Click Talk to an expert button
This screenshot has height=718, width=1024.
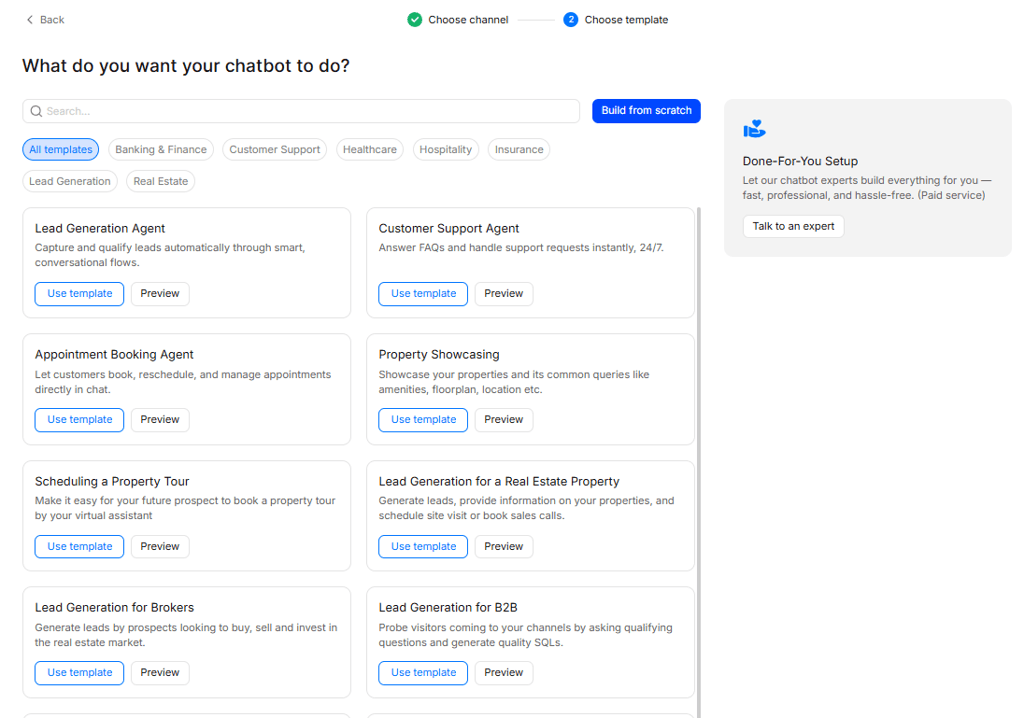tap(793, 226)
